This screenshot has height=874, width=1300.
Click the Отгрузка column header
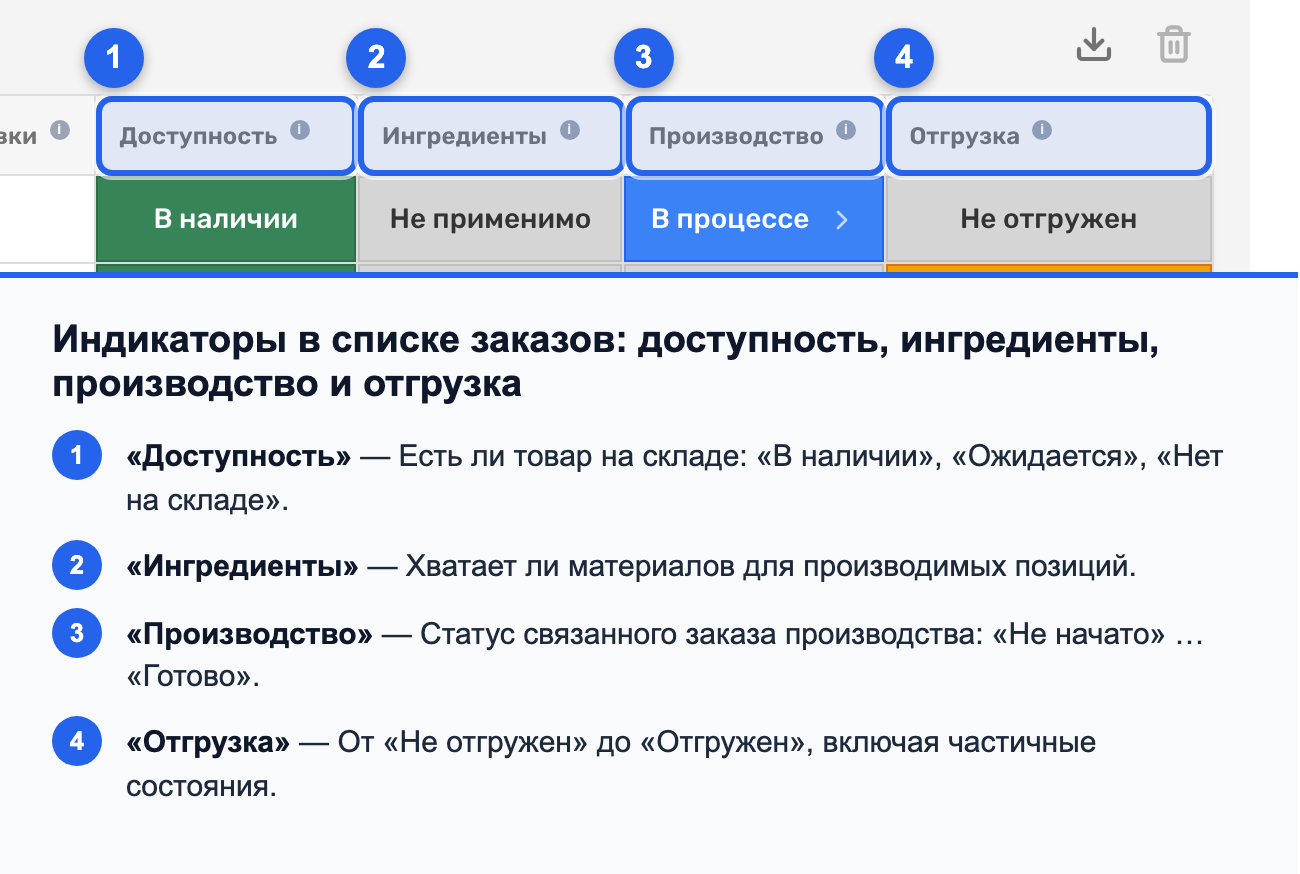[x=1048, y=135]
